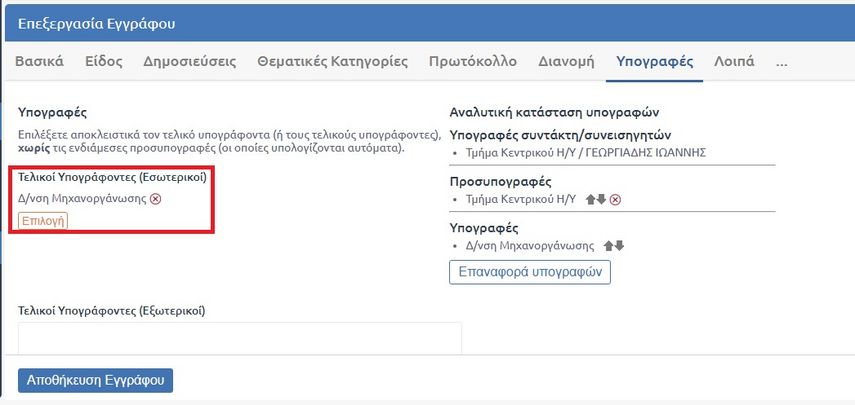Switch to the Διανομή tab
The width and height of the screenshot is (855, 405).
(x=566, y=61)
